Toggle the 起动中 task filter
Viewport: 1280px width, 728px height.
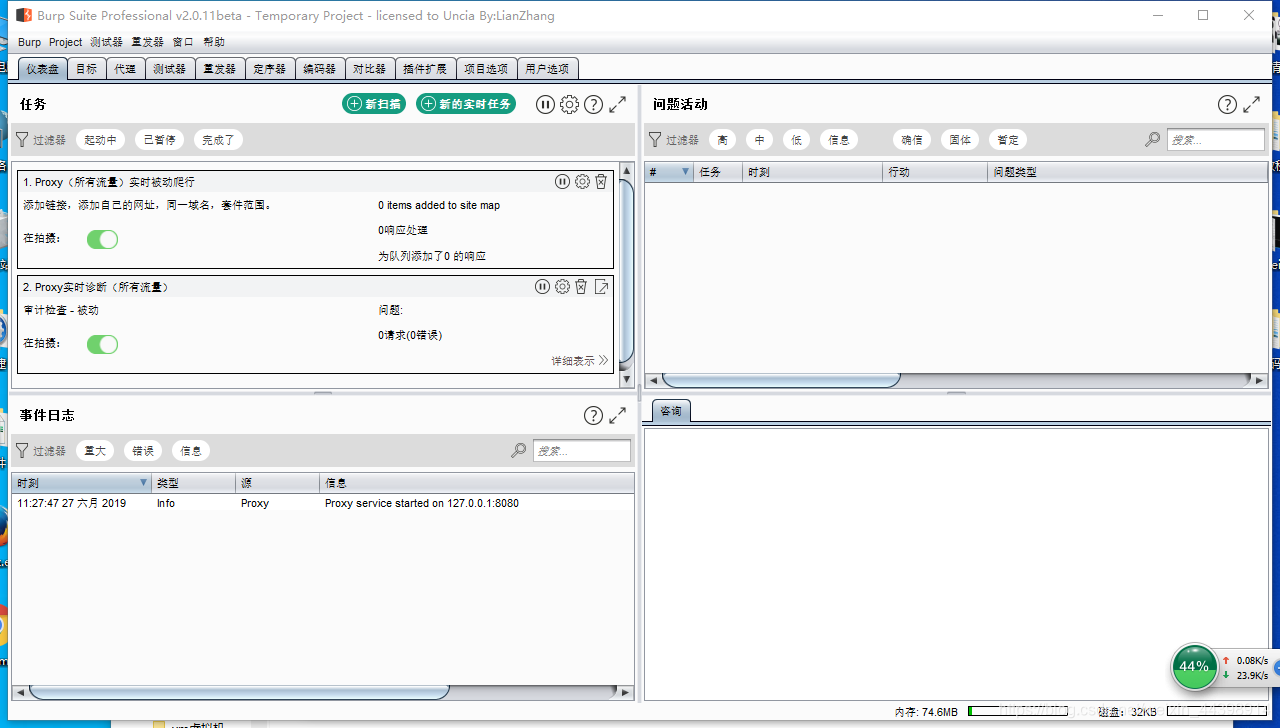tap(100, 140)
